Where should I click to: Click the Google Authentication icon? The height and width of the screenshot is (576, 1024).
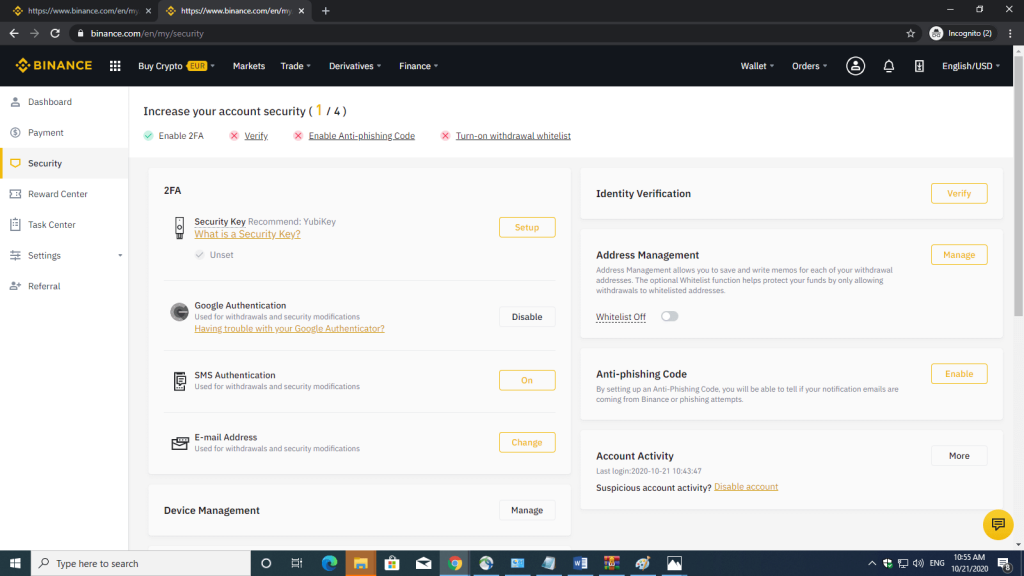[x=179, y=312]
